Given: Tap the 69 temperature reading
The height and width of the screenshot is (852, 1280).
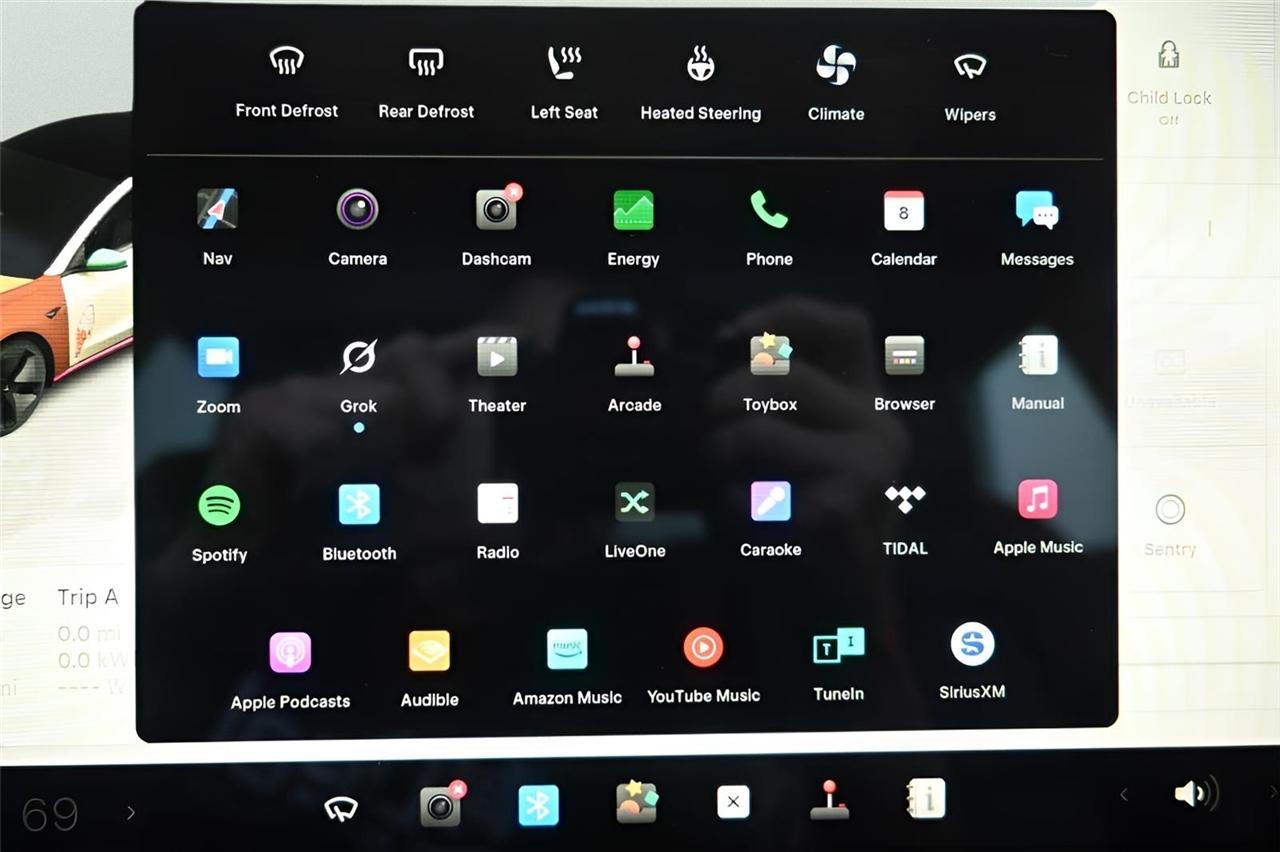Looking at the screenshot, I should [50, 815].
